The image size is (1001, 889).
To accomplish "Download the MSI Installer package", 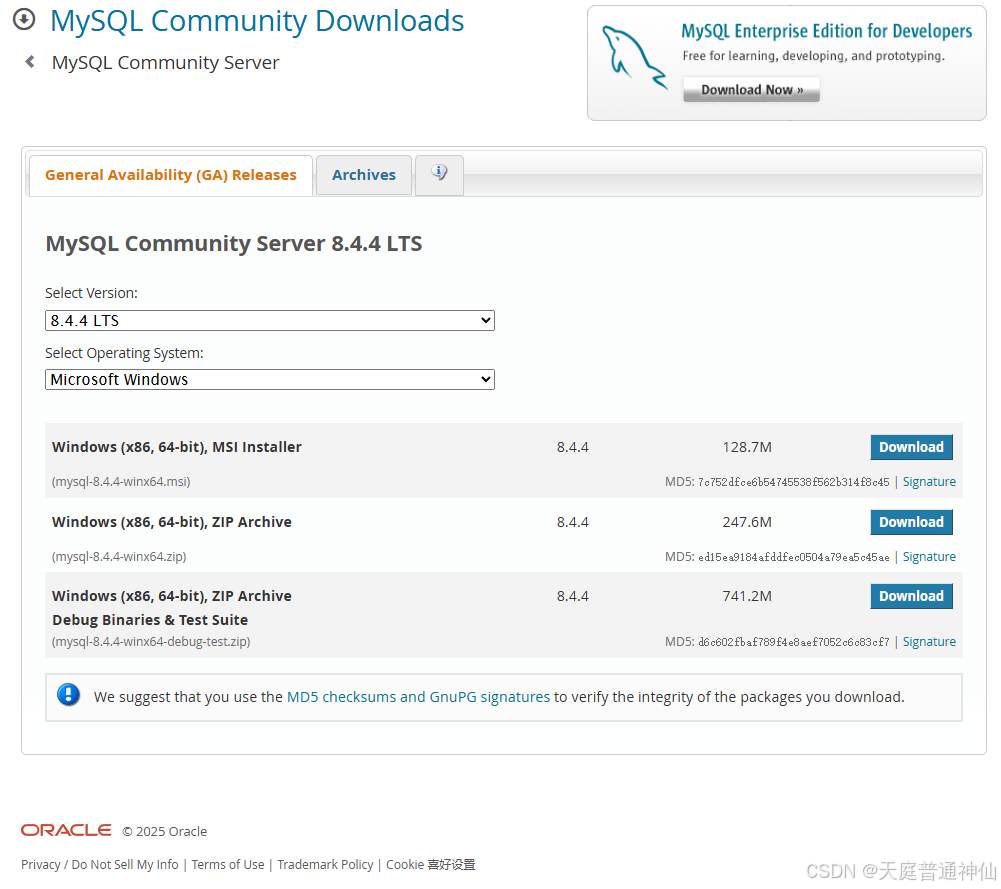I will (911, 447).
